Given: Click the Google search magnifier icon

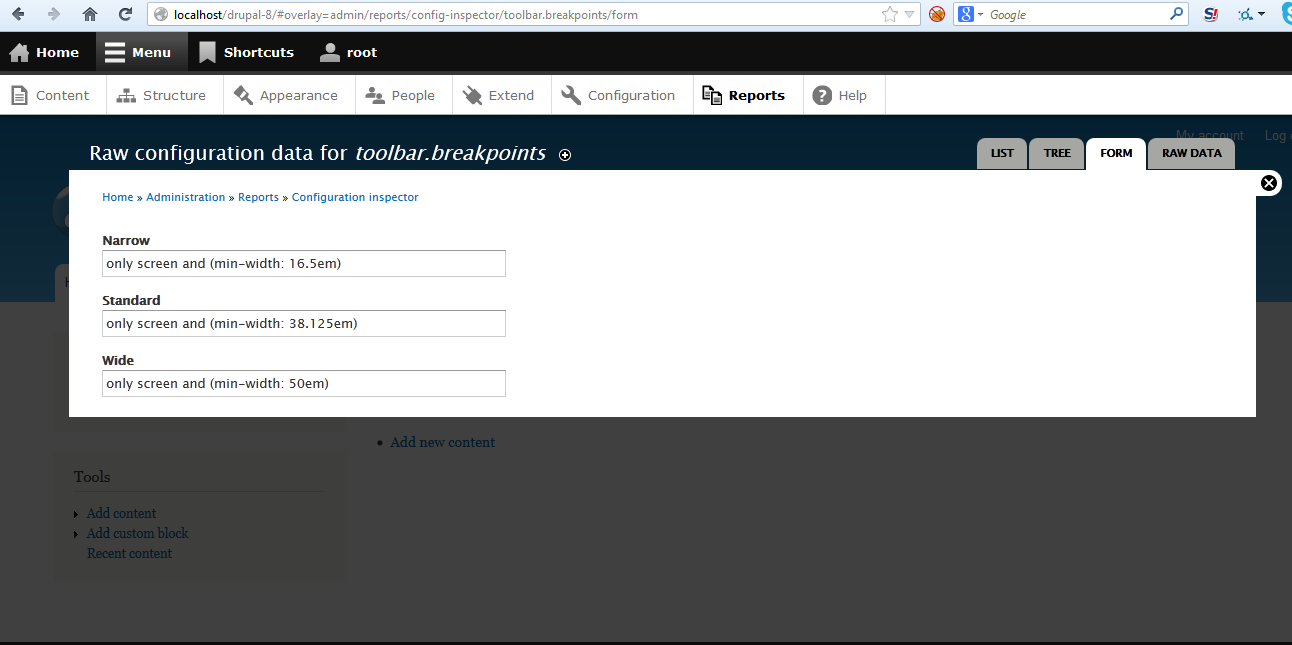Looking at the screenshot, I should point(1177,14).
